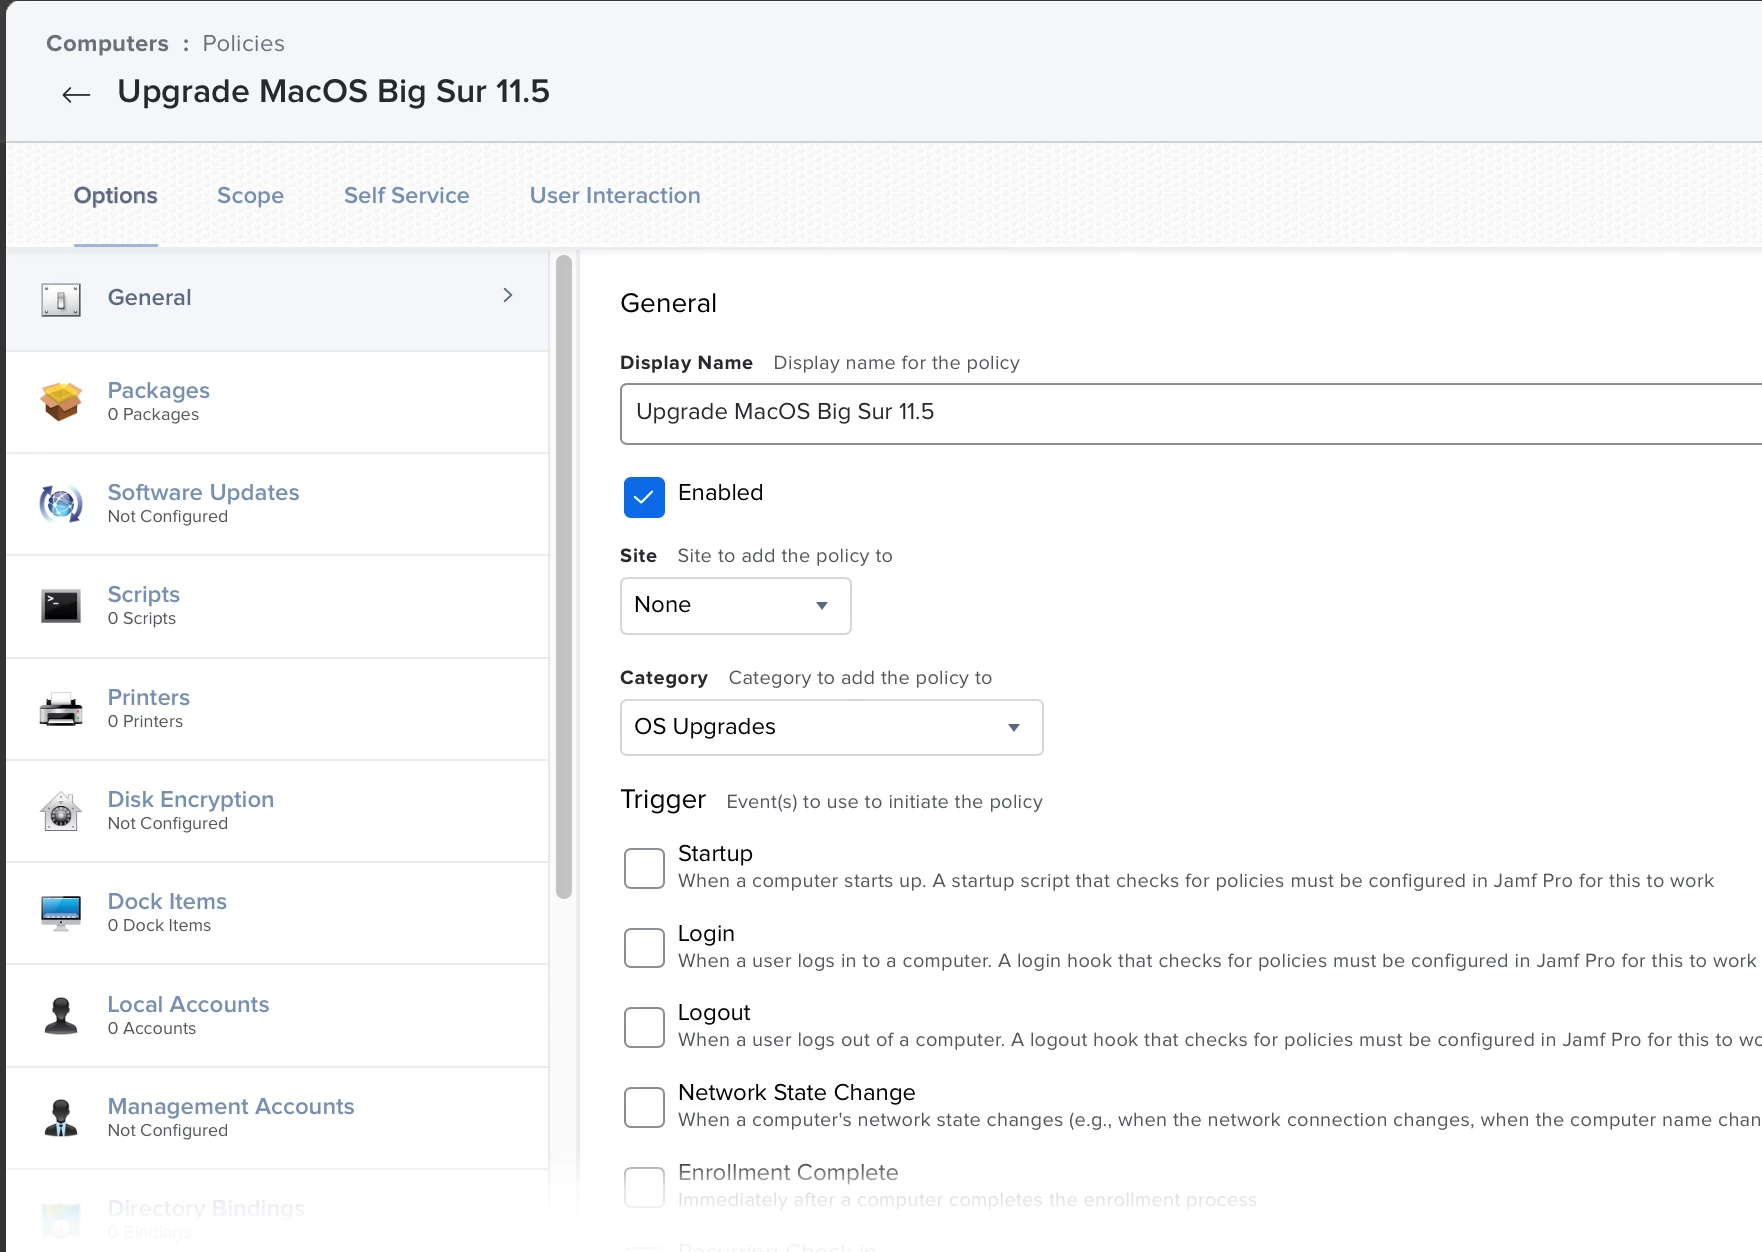Select the General payload label in sidebar
The height and width of the screenshot is (1252, 1762).
150,297
